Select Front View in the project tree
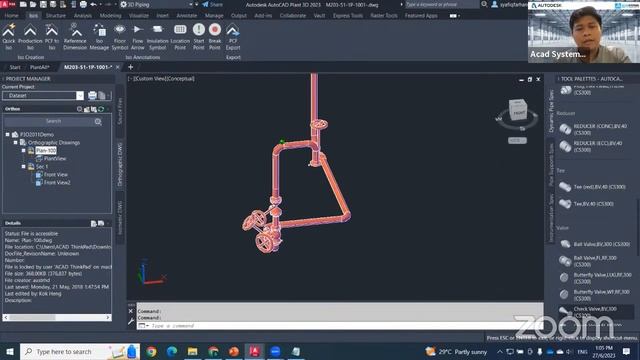The width and height of the screenshot is (640, 360). tap(56, 174)
